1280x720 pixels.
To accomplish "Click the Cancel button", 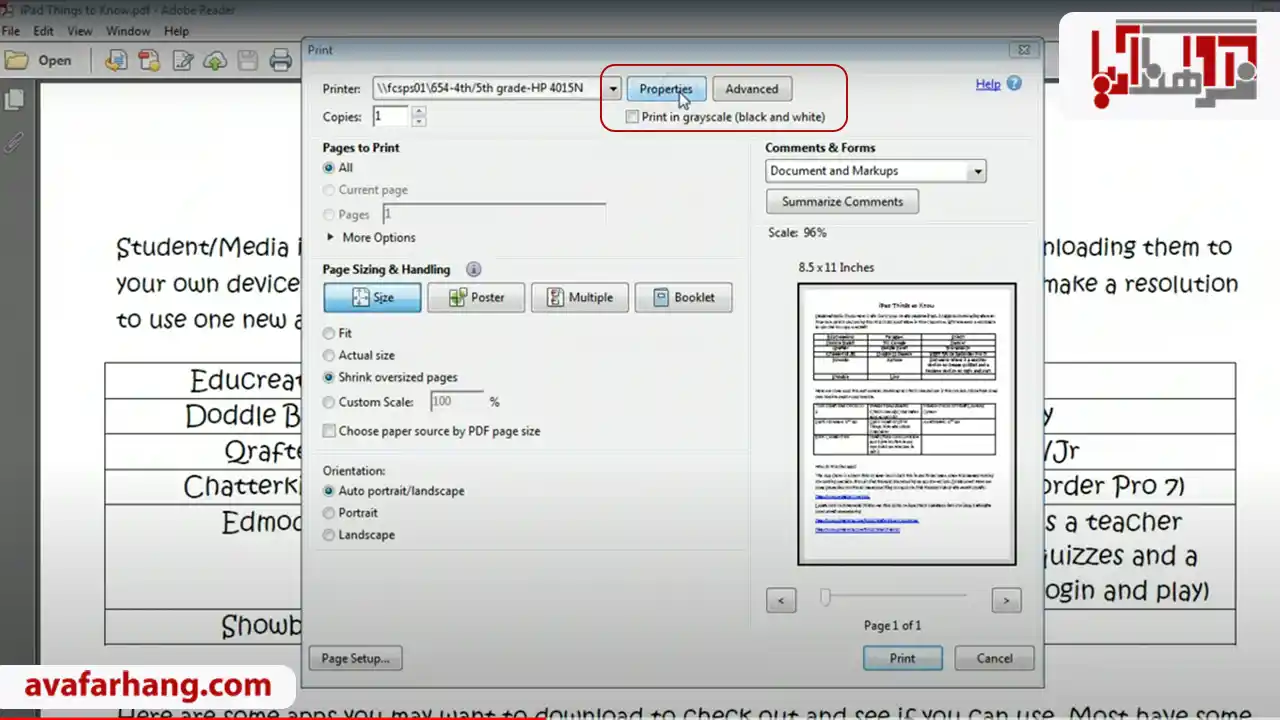I will [994, 658].
